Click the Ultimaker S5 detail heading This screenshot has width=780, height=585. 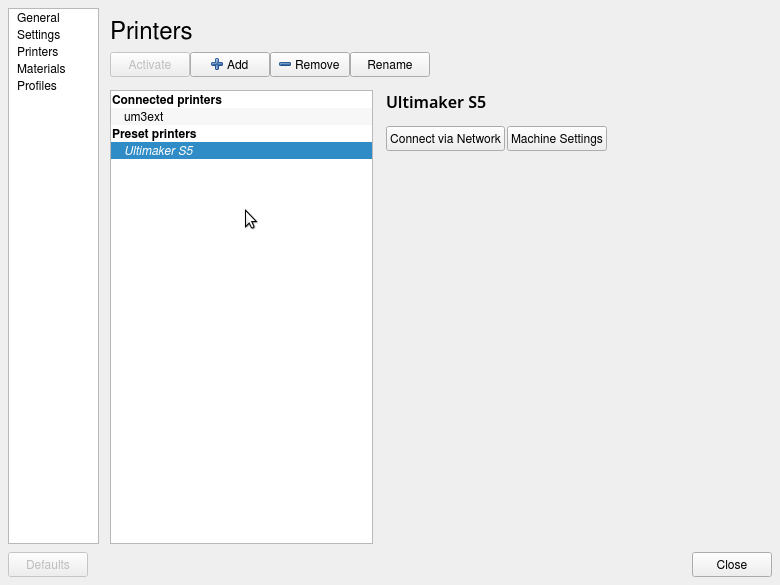436,102
